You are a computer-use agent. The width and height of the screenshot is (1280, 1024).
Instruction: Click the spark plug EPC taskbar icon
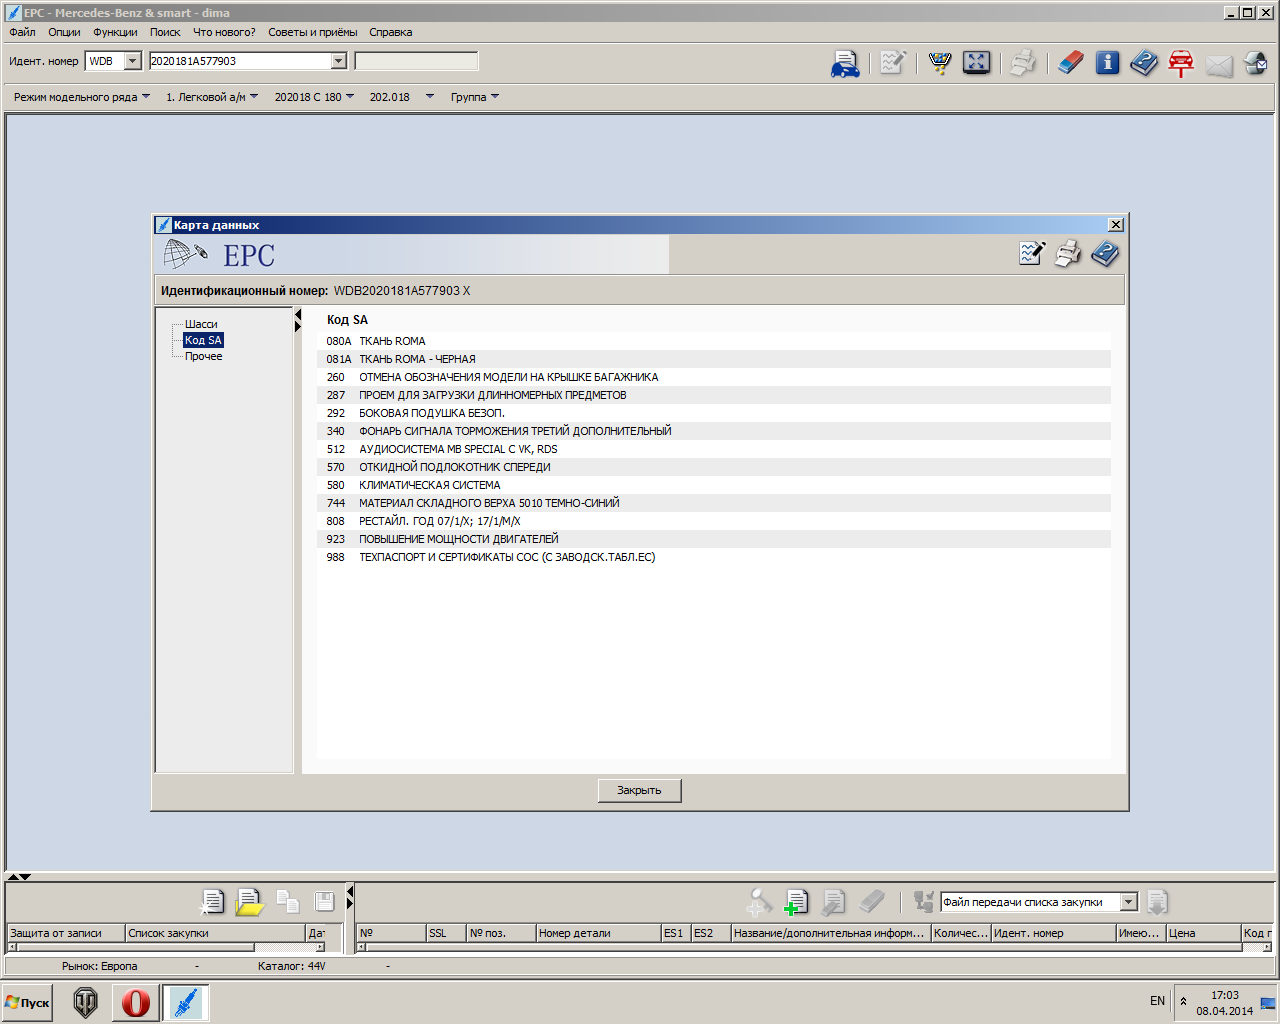(x=185, y=1002)
